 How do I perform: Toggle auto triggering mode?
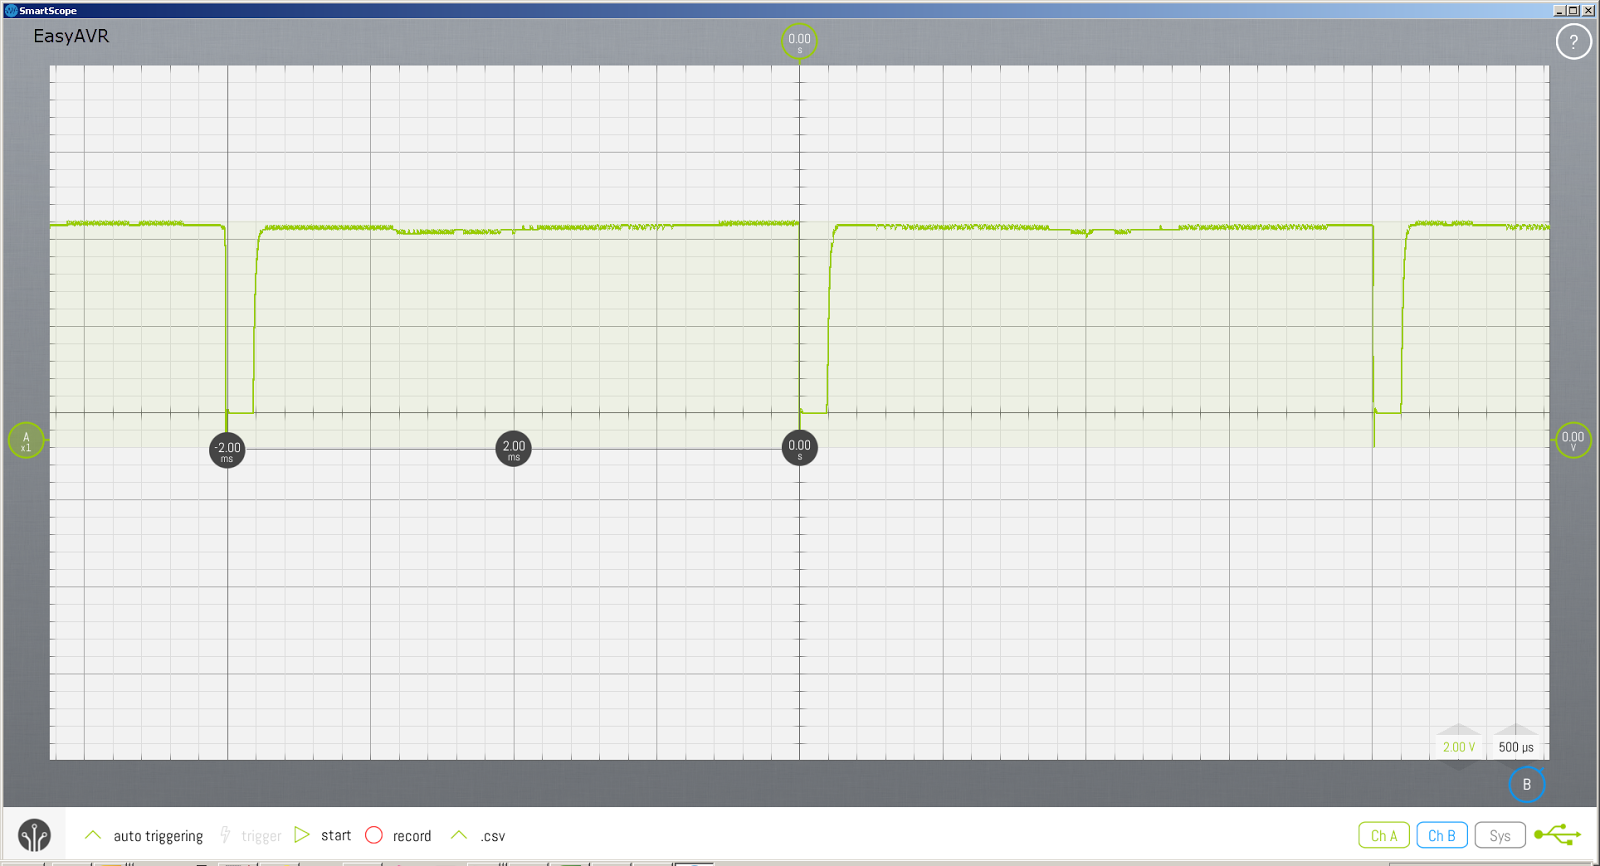coord(144,836)
